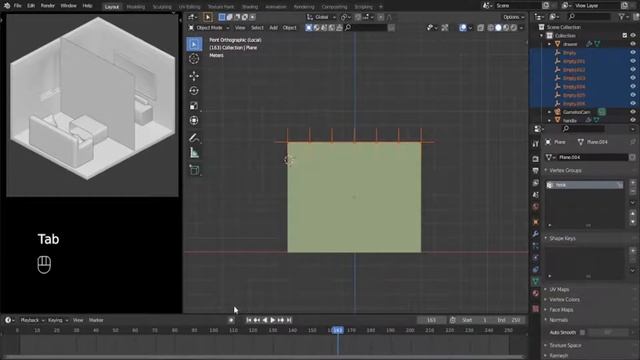Uncheck the Collection exclude checkbox
The image size is (640, 360).
click(x=624, y=36)
